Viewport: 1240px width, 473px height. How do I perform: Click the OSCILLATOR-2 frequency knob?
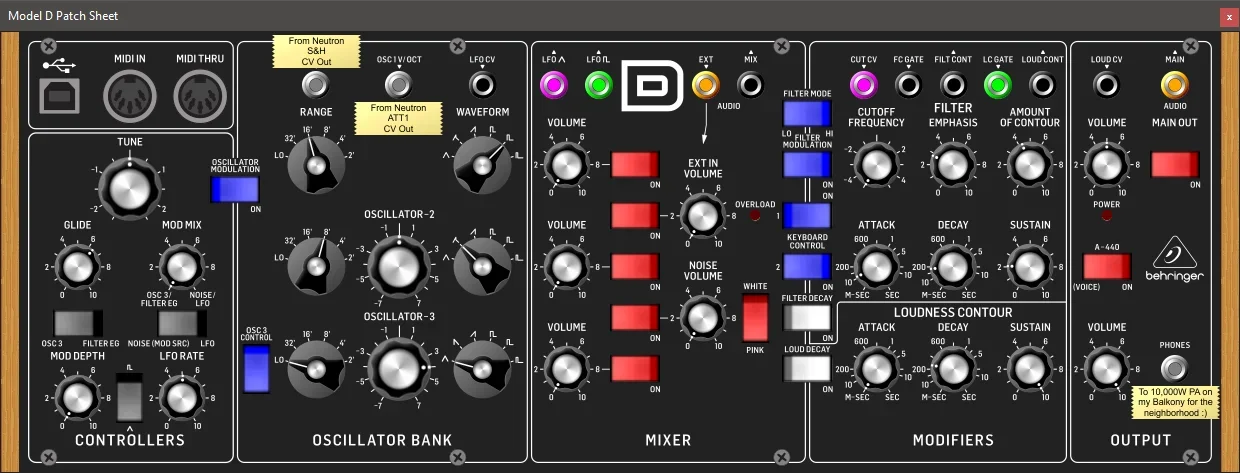coord(399,265)
